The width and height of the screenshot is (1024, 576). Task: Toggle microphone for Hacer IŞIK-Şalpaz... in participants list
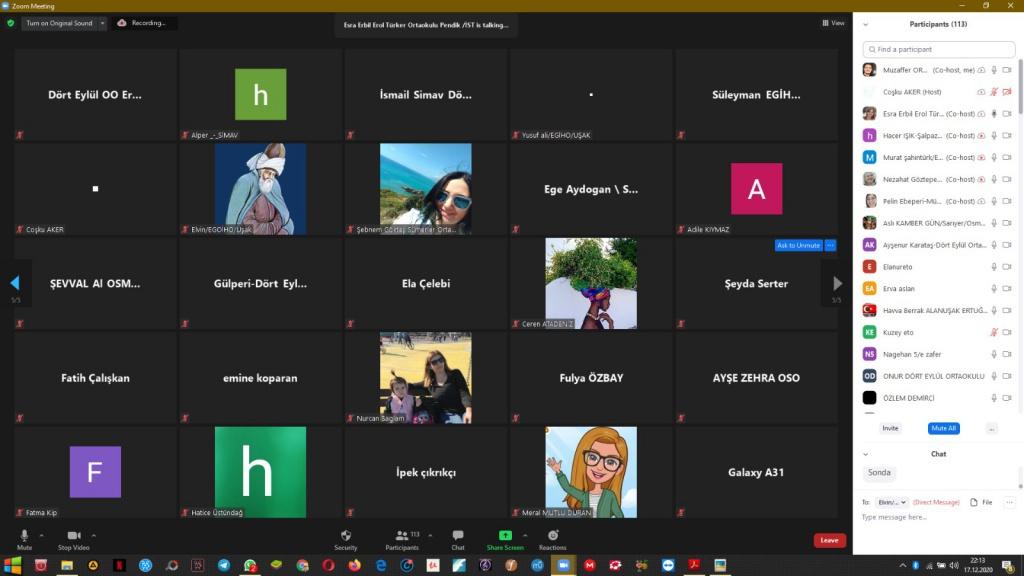tap(994, 136)
